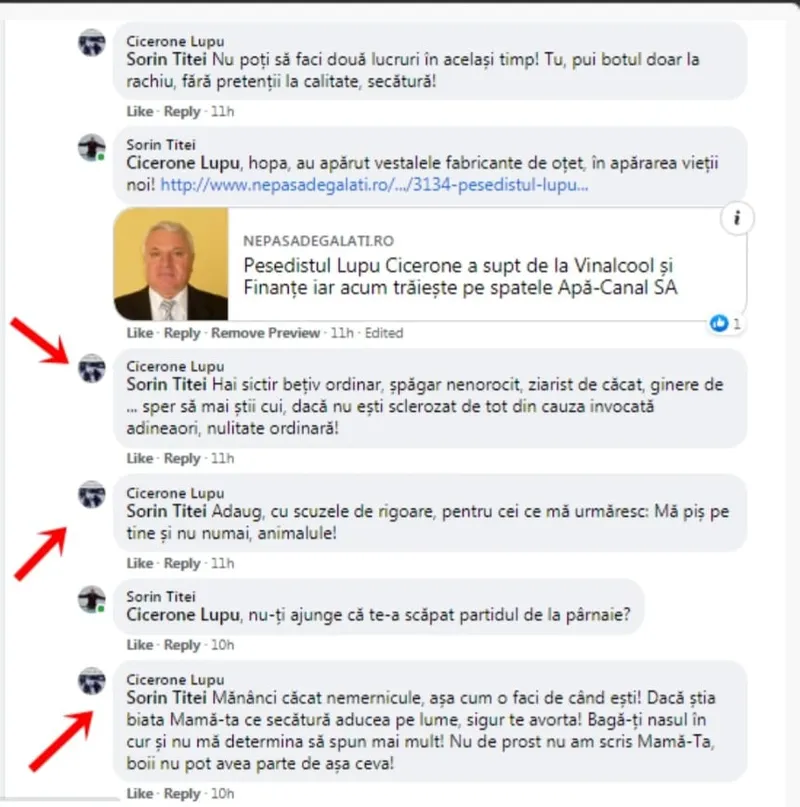Screen dimensions: 800x807
Task: Click Sorin Titei's avatar next to the 'partidul' comment
Action: [x=92, y=599]
